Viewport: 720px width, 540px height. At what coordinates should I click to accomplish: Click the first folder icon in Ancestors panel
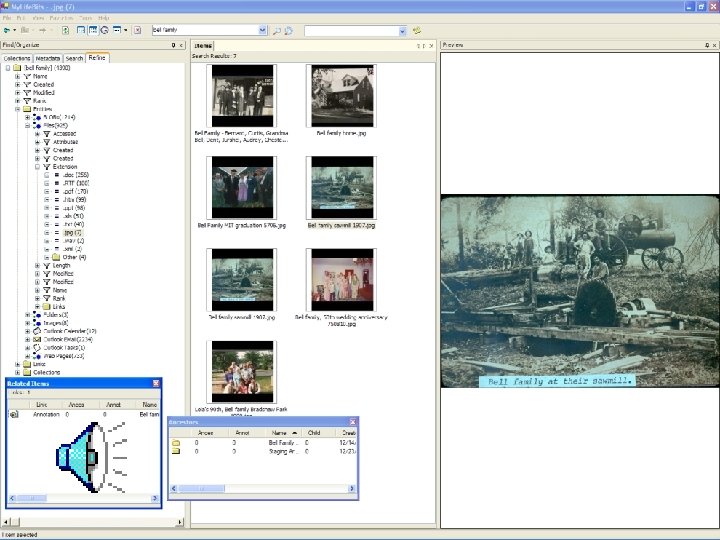click(x=175, y=442)
